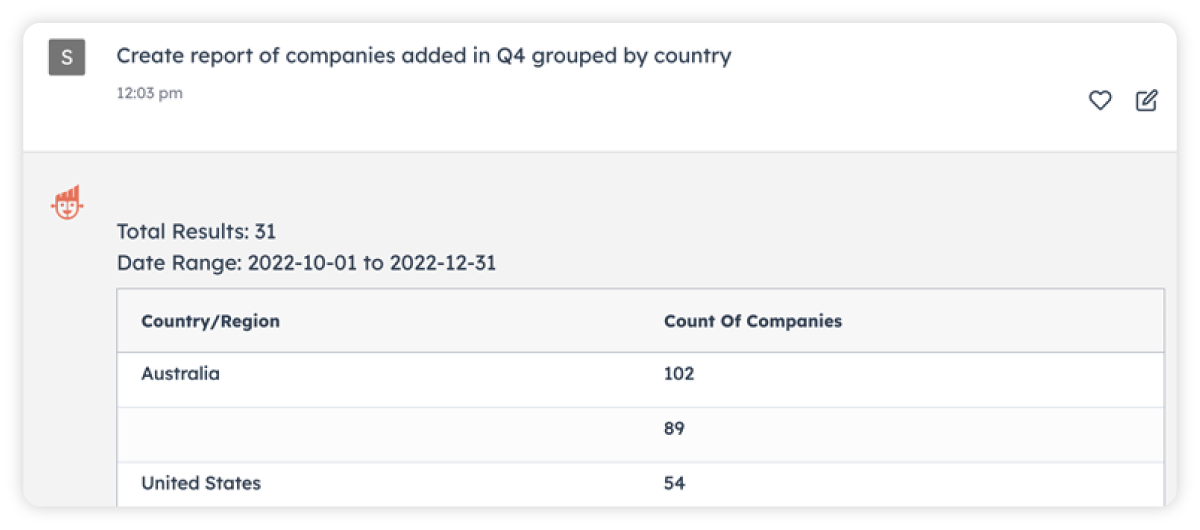The width and height of the screenshot is (1200, 530).
Task: Select the Q4 companies report prompt text
Action: tap(423, 56)
